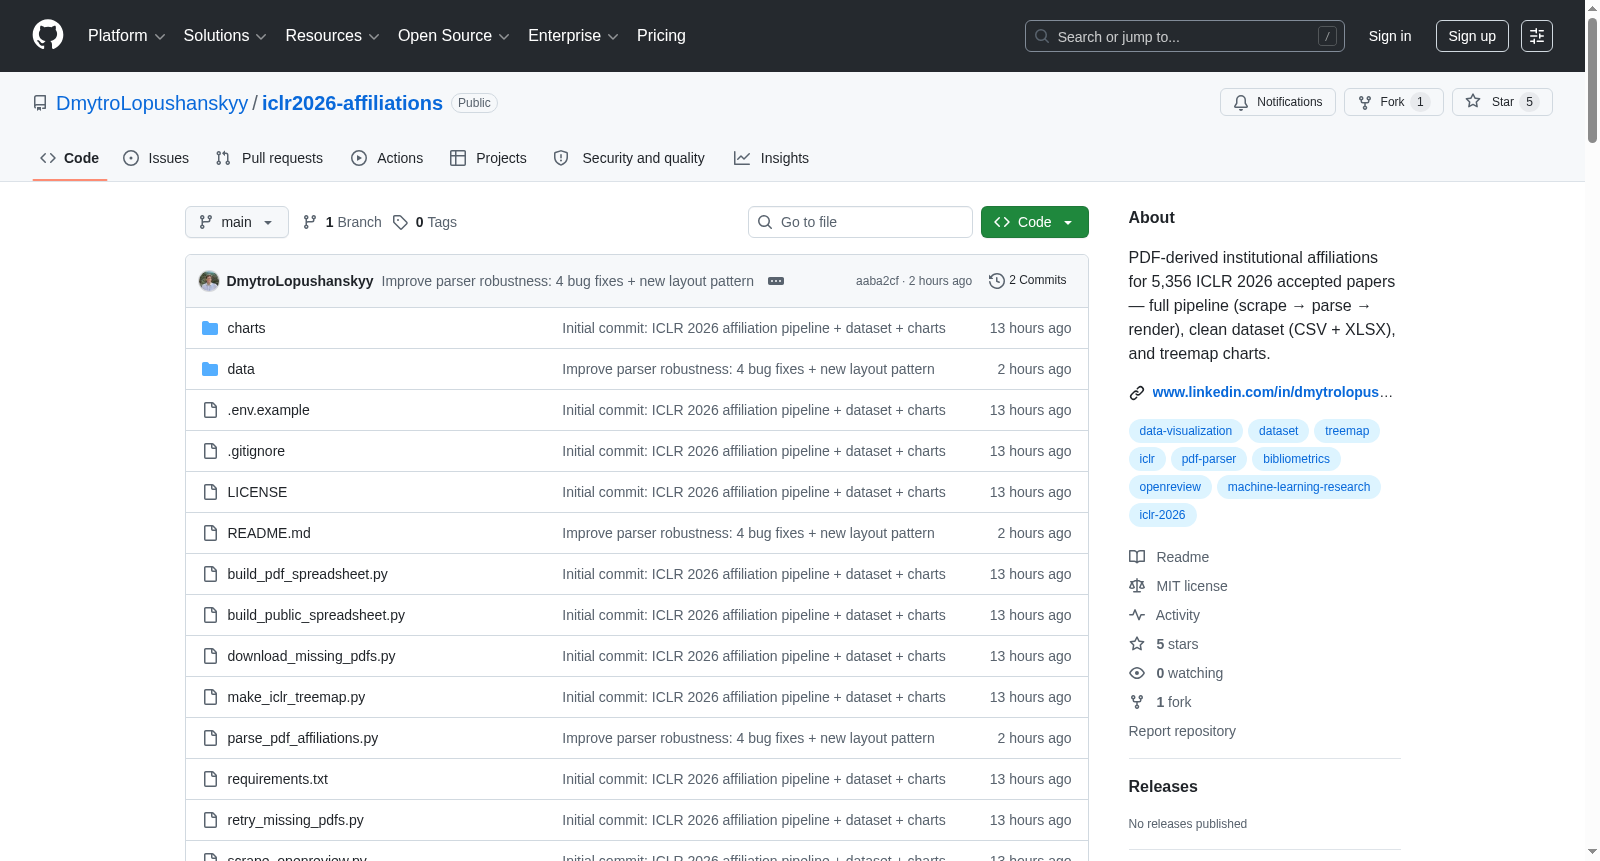Expand the Enterprise menu
The height and width of the screenshot is (861, 1600).
click(x=573, y=36)
